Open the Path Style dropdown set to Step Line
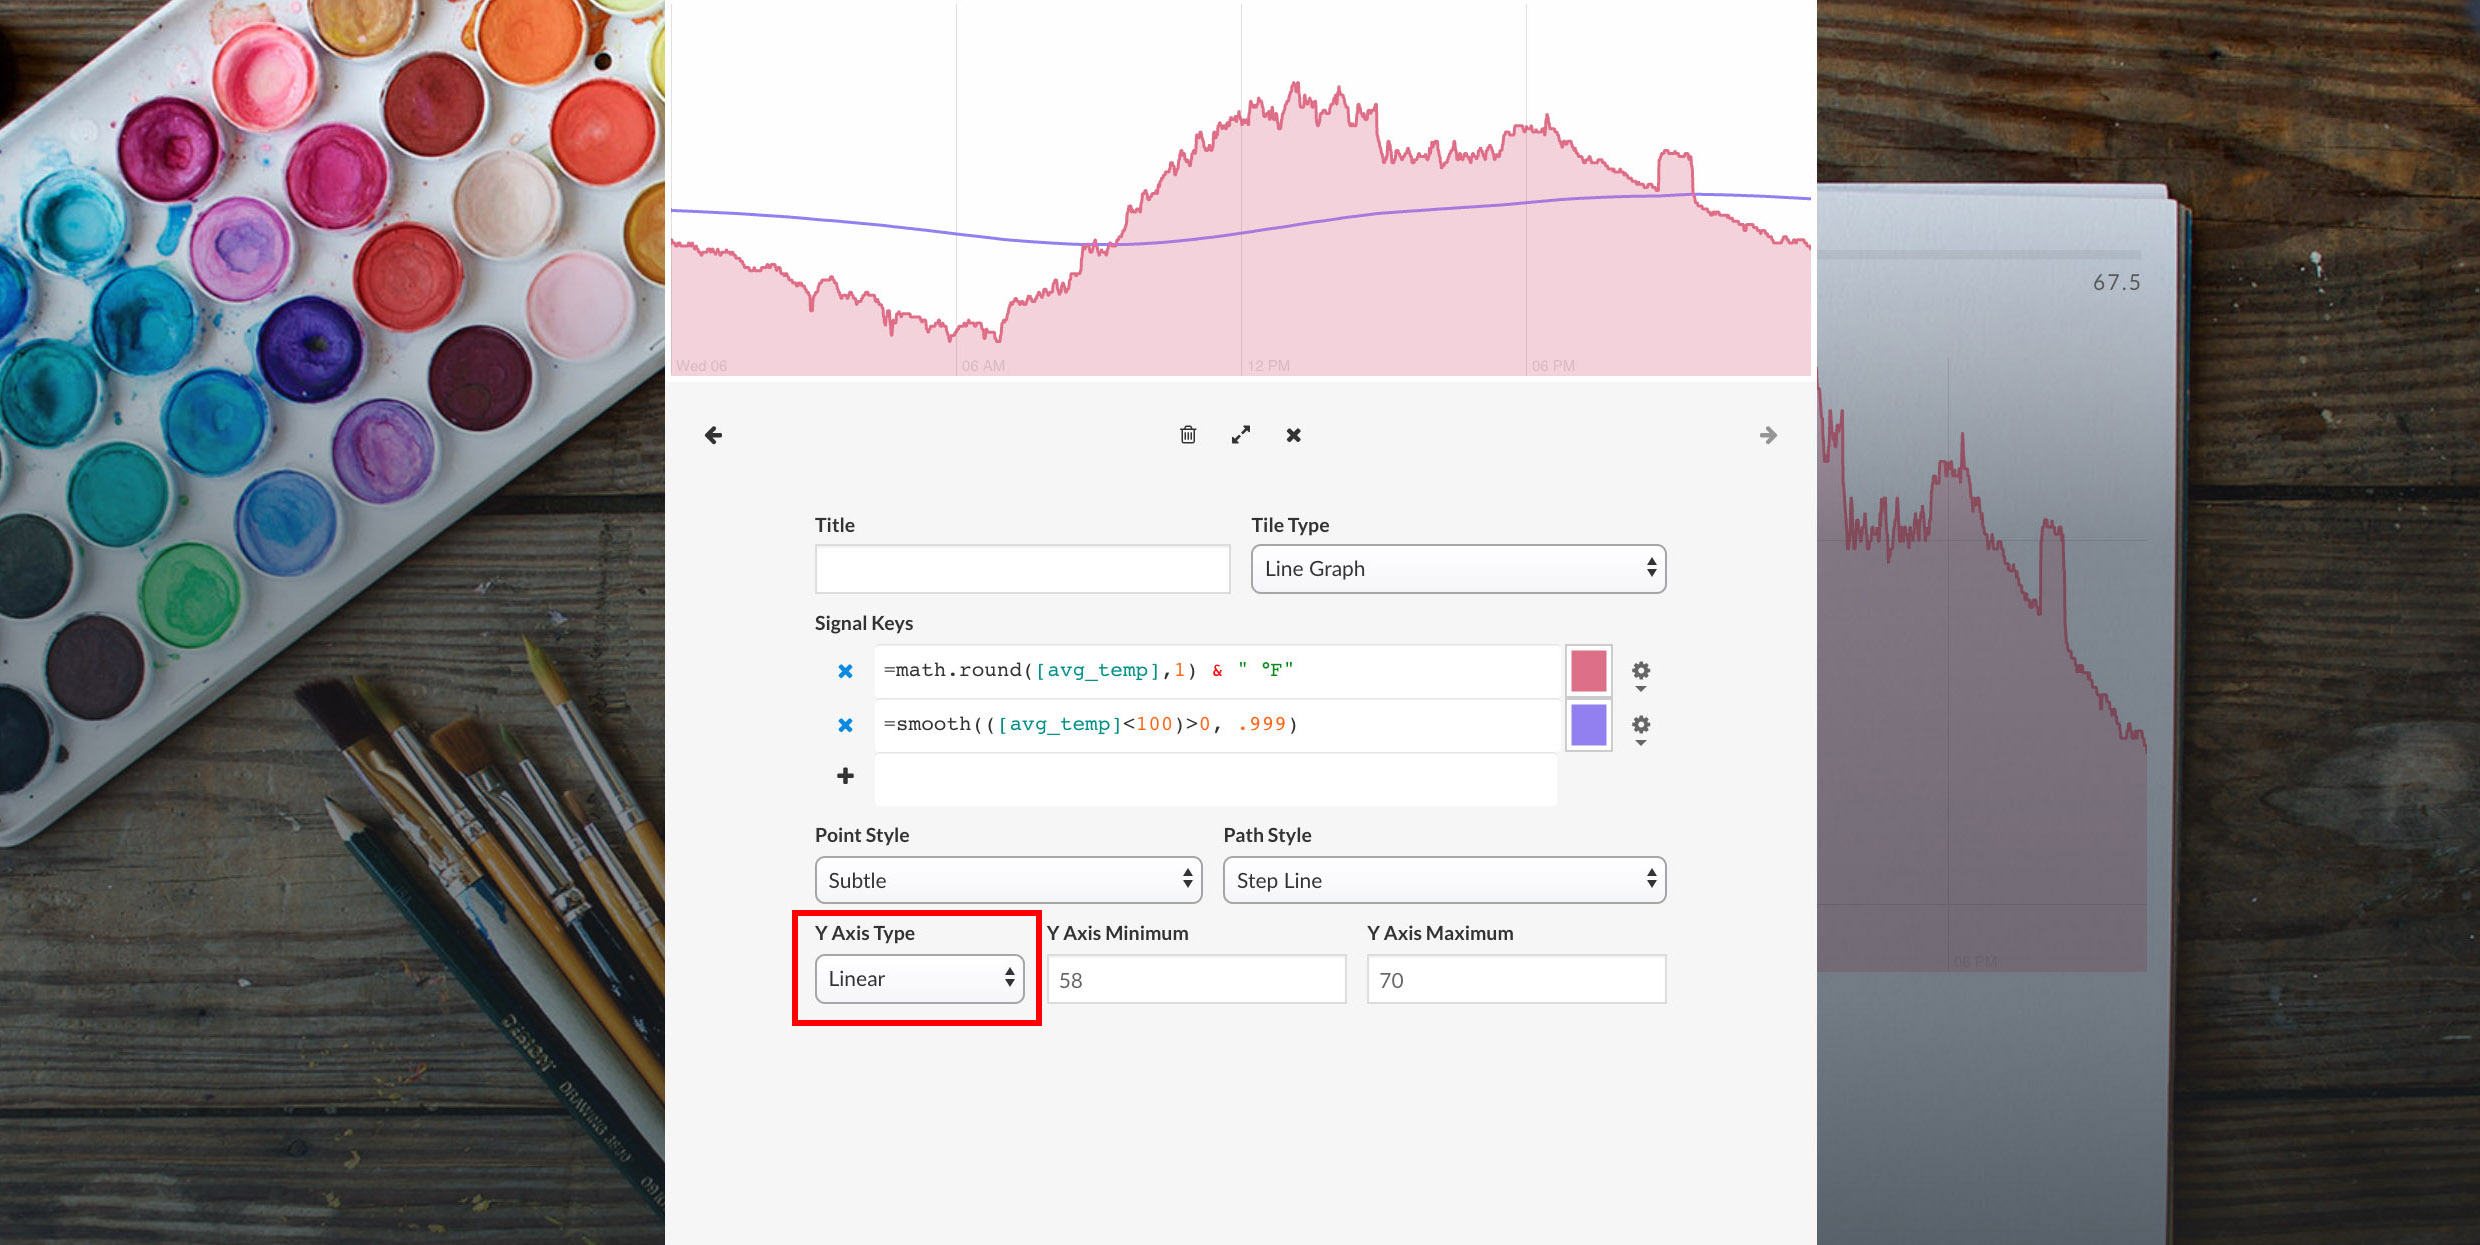Image resolution: width=2480 pixels, height=1245 pixels. pyautogui.click(x=1443, y=880)
